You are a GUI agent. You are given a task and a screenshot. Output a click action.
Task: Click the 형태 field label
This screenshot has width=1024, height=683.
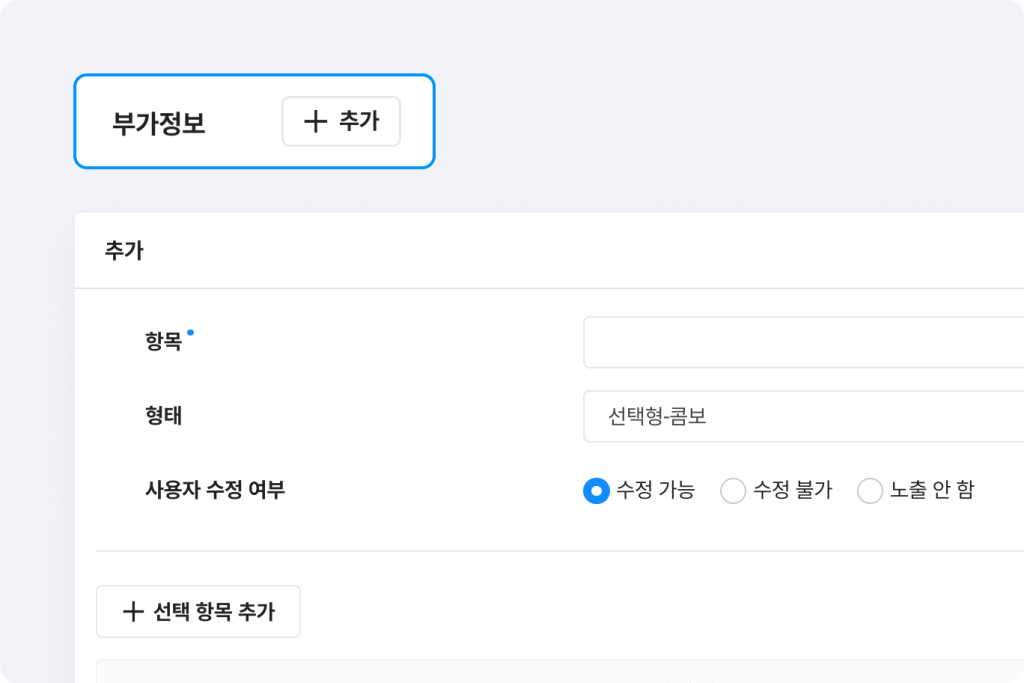pyautogui.click(x=163, y=416)
